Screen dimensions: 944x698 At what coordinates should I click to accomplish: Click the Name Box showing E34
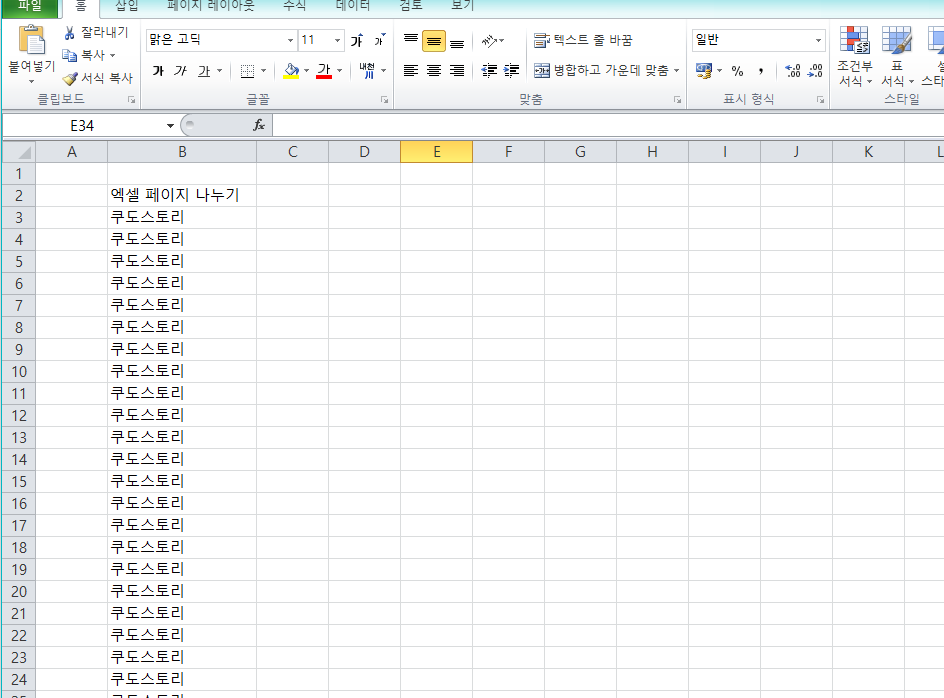pyautogui.click(x=82, y=126)
